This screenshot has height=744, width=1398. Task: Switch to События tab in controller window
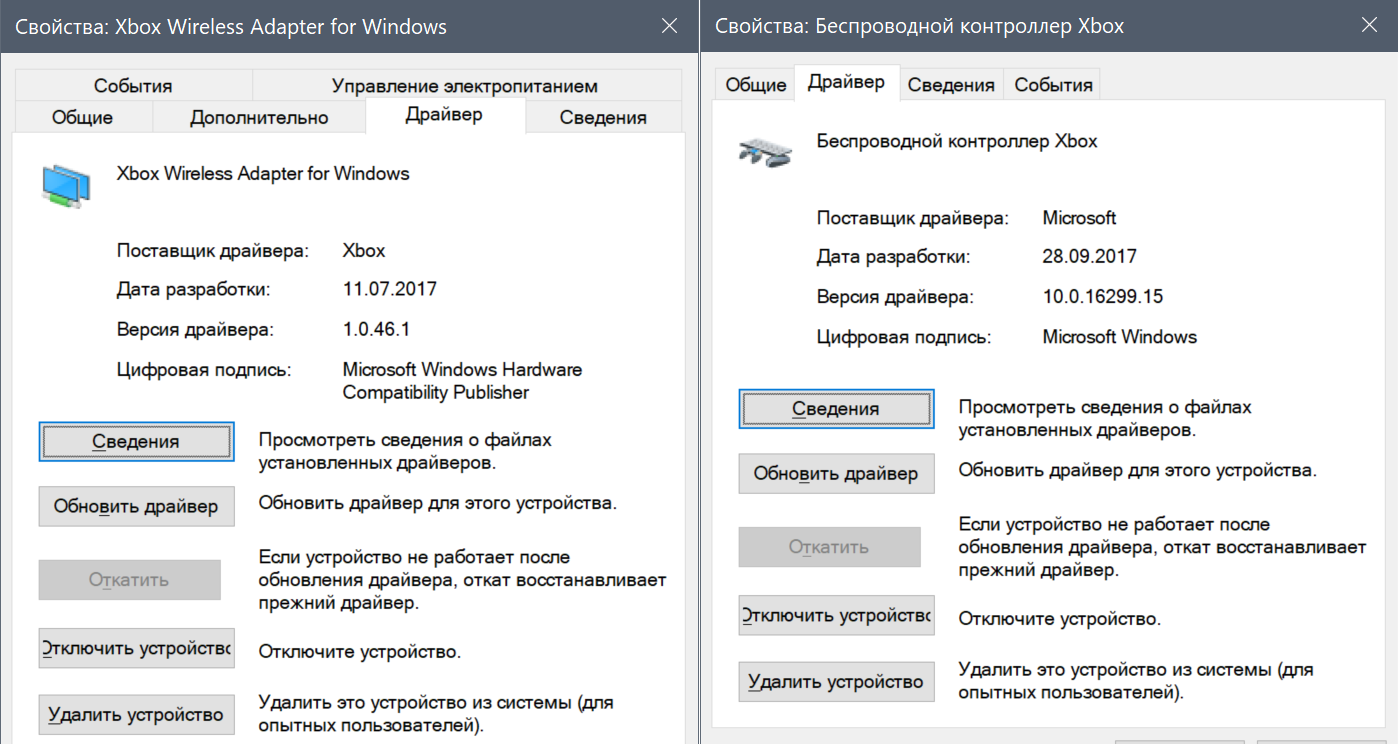[x=1053, y=85]
